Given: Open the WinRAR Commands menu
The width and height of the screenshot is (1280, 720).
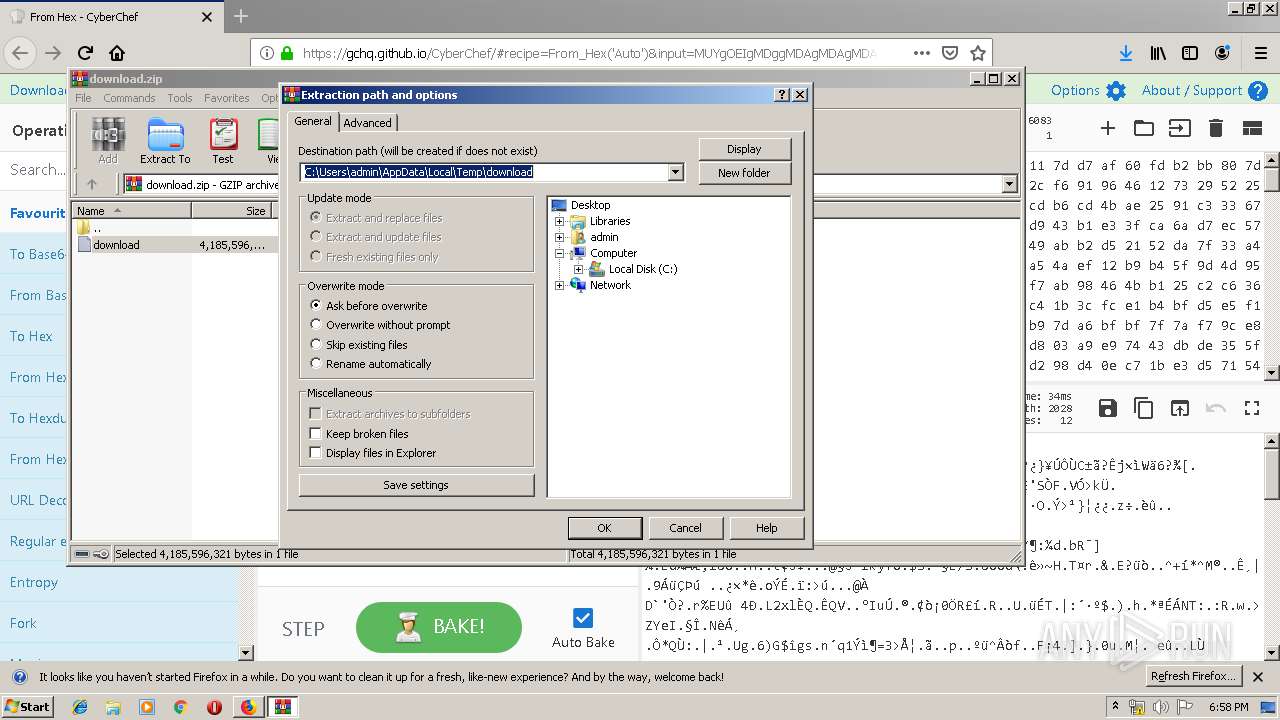Looking at the screenshot, I should 129,98.
